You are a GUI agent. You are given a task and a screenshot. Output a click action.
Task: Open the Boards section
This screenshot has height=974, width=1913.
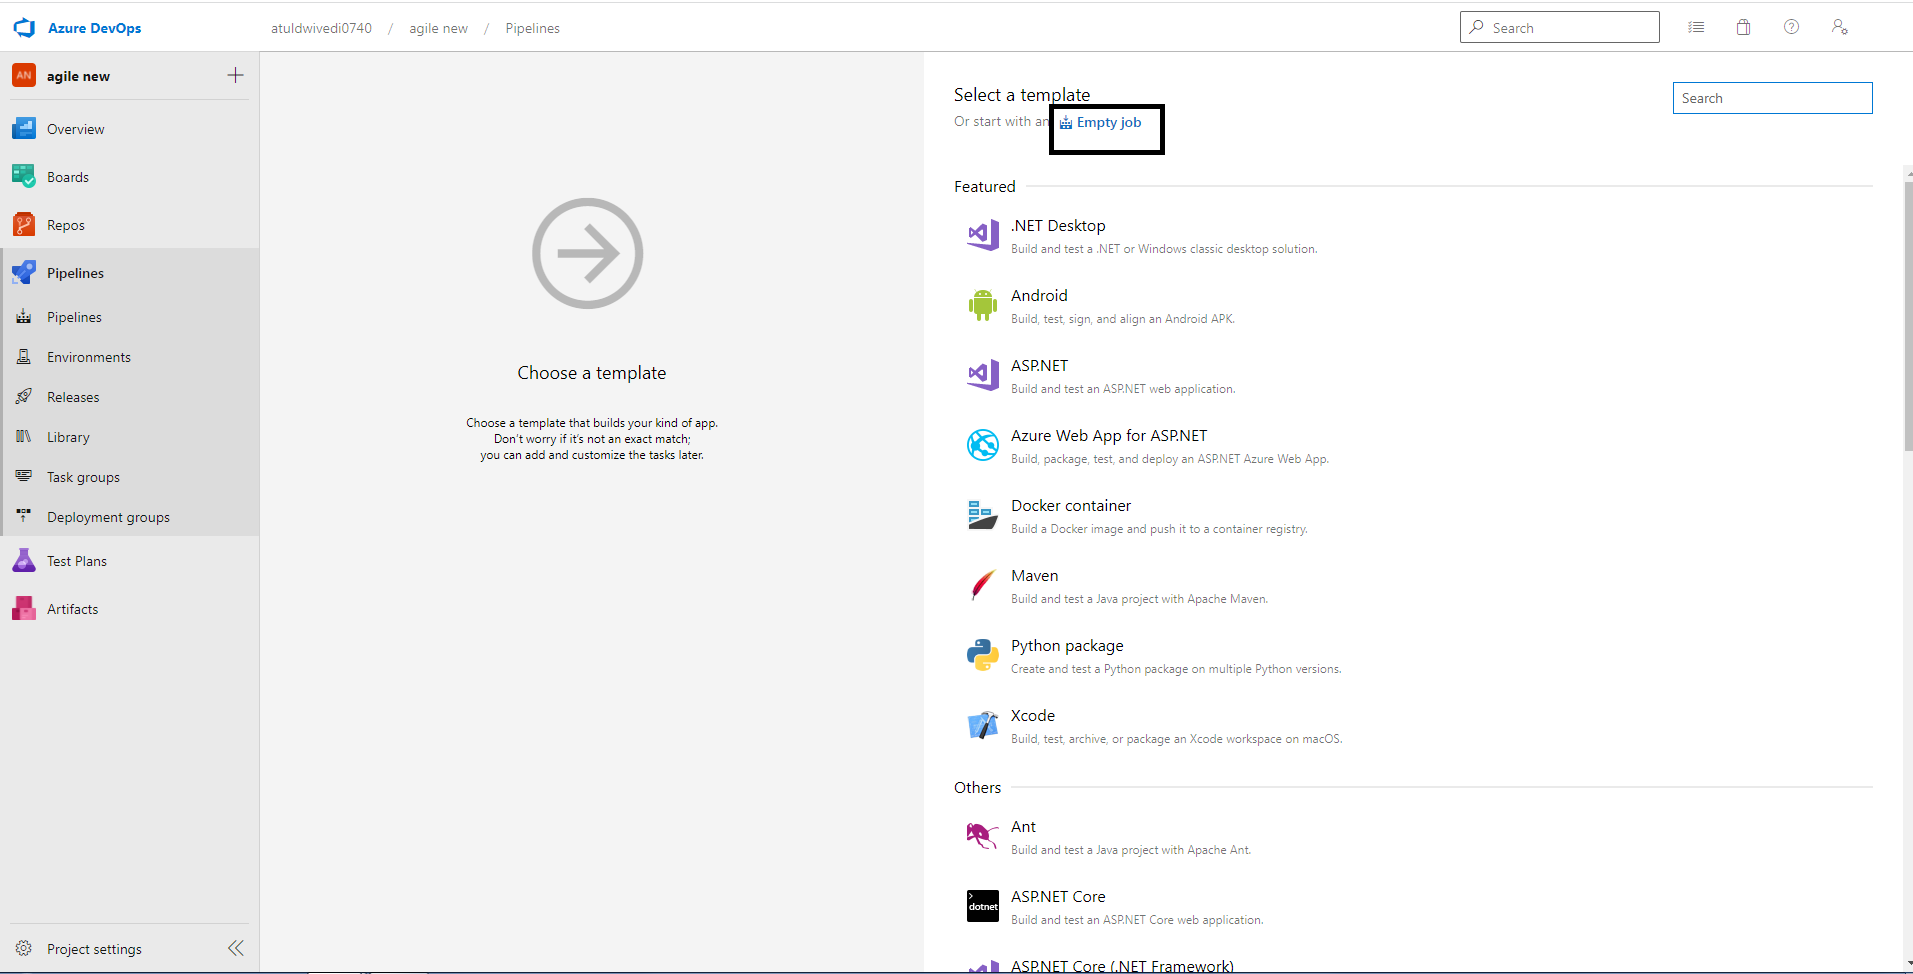[x=130, y=177]
